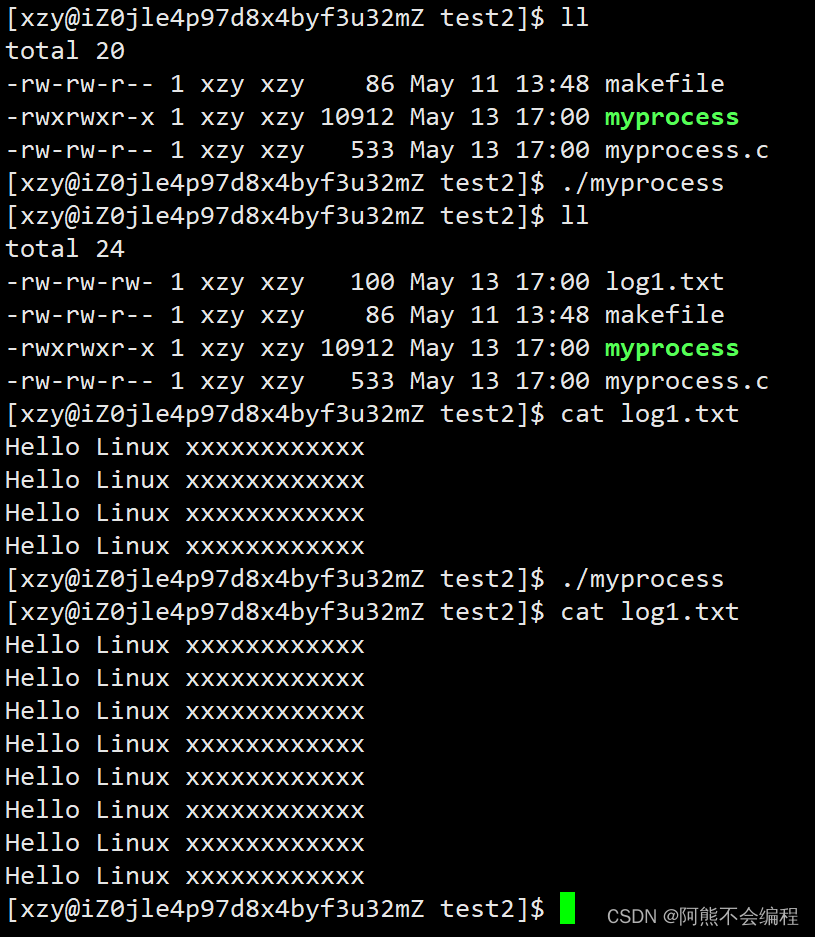
Task: Click log1.txt in the directory listing
Action: pos(664,282)
